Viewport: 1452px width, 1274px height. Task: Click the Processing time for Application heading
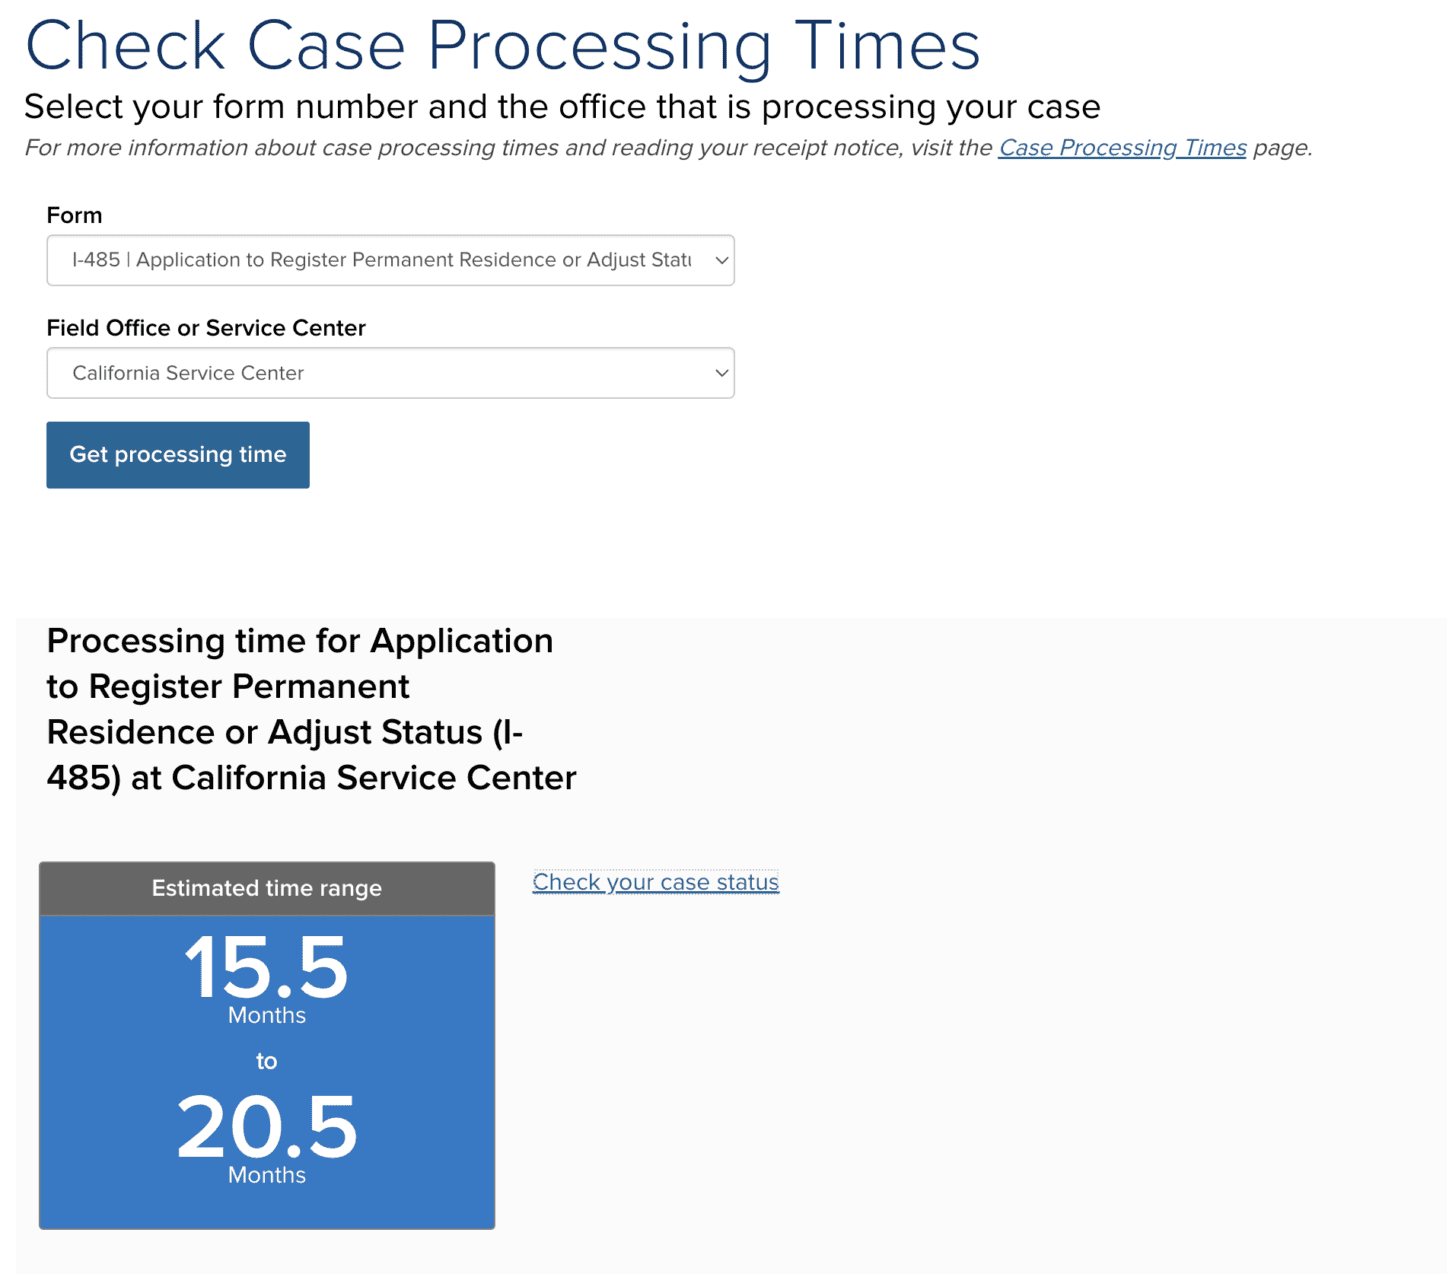[x=300, y=641]
